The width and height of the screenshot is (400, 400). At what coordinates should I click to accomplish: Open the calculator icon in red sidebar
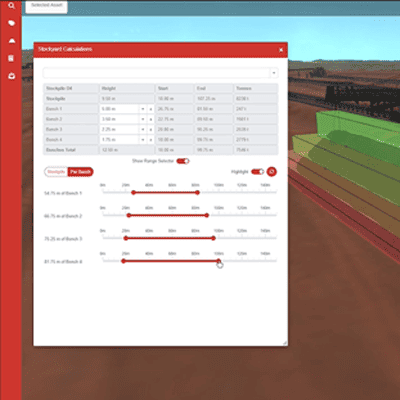(11, 58)
